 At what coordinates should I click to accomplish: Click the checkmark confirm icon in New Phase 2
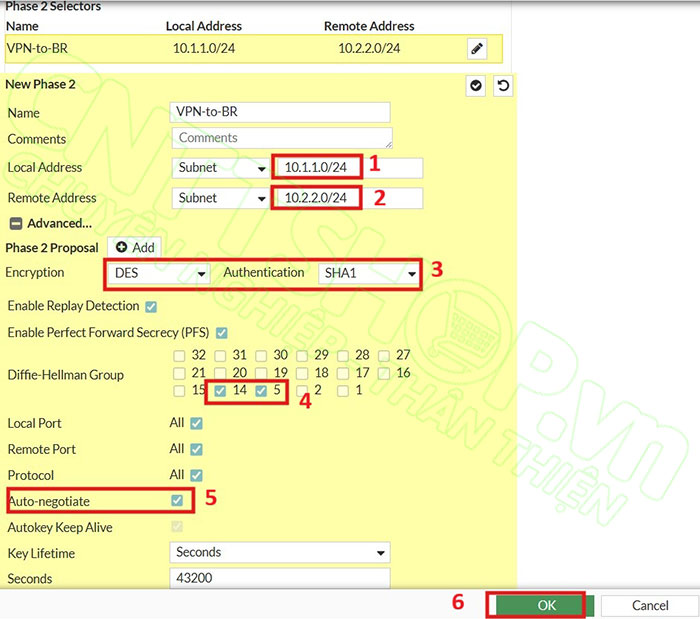[x=476, y=86]
